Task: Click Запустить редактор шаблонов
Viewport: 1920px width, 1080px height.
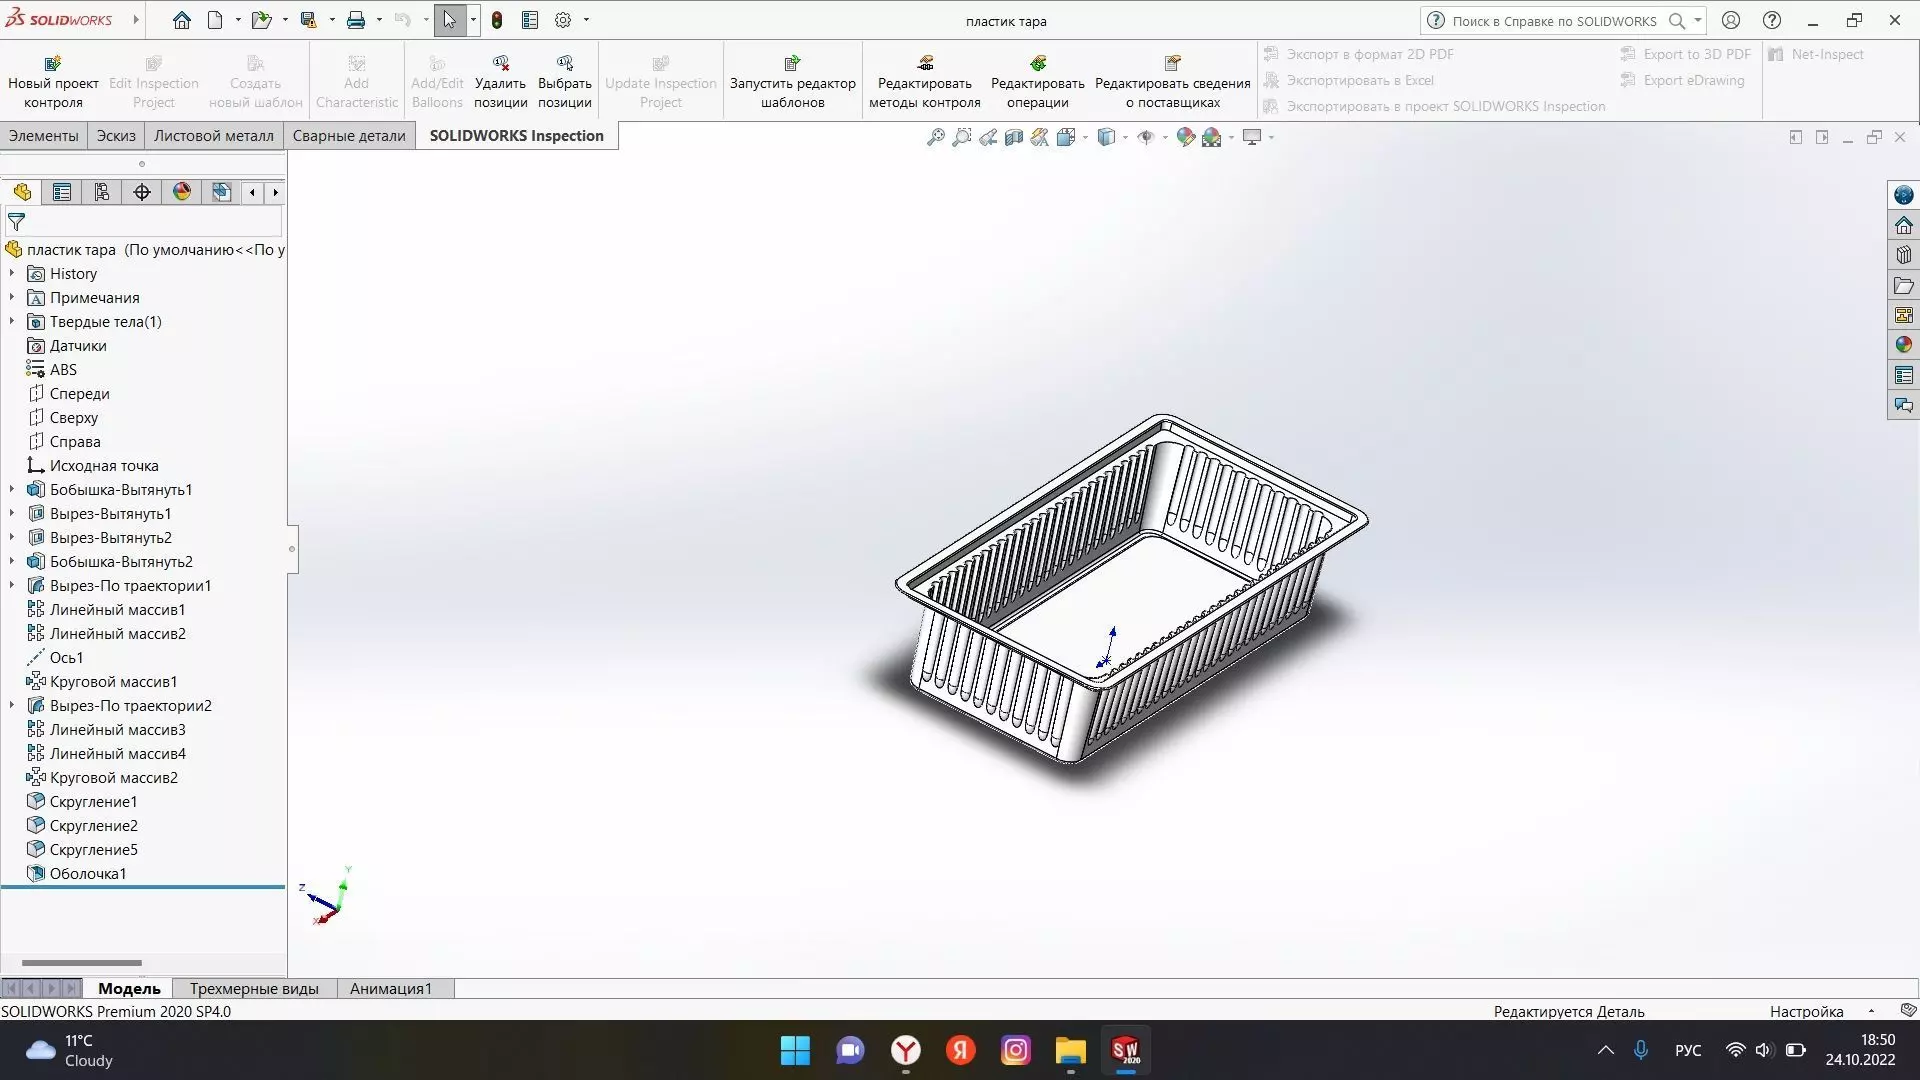Action: coord(793,81)
